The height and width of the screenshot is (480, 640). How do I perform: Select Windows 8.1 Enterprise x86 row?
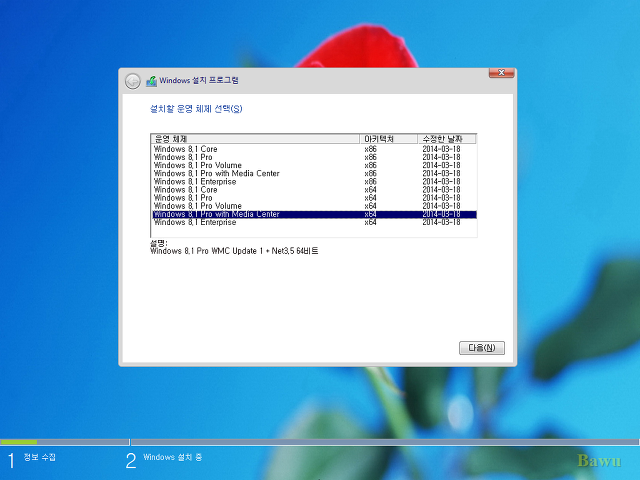(314, 182)
